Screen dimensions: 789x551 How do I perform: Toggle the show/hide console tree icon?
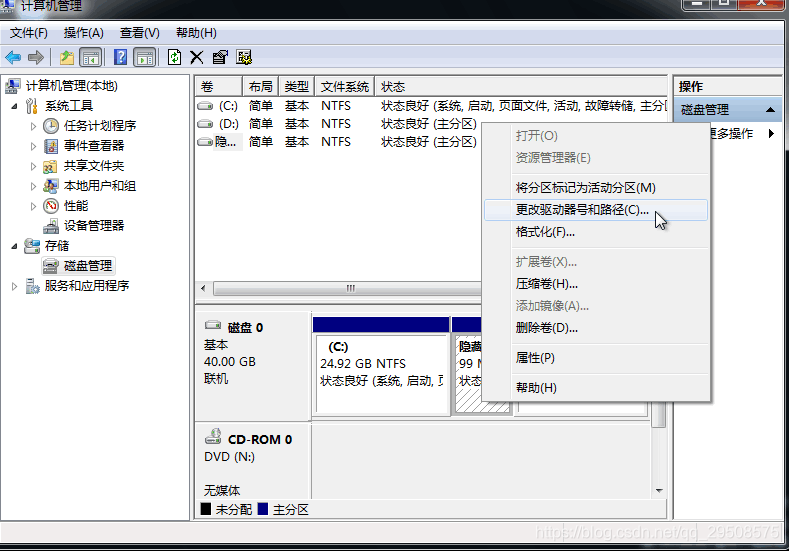click(91, 57)
